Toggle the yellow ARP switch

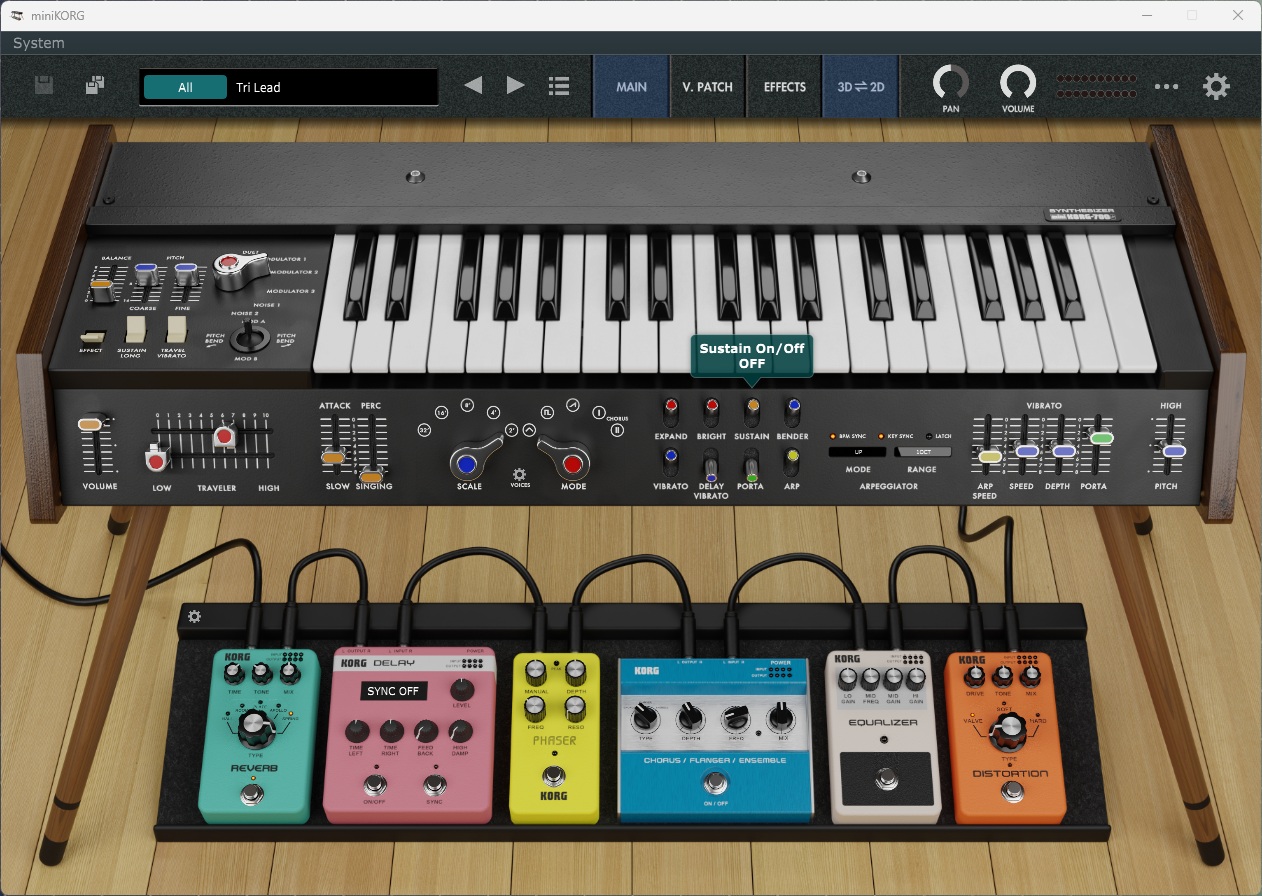(793, 461)
